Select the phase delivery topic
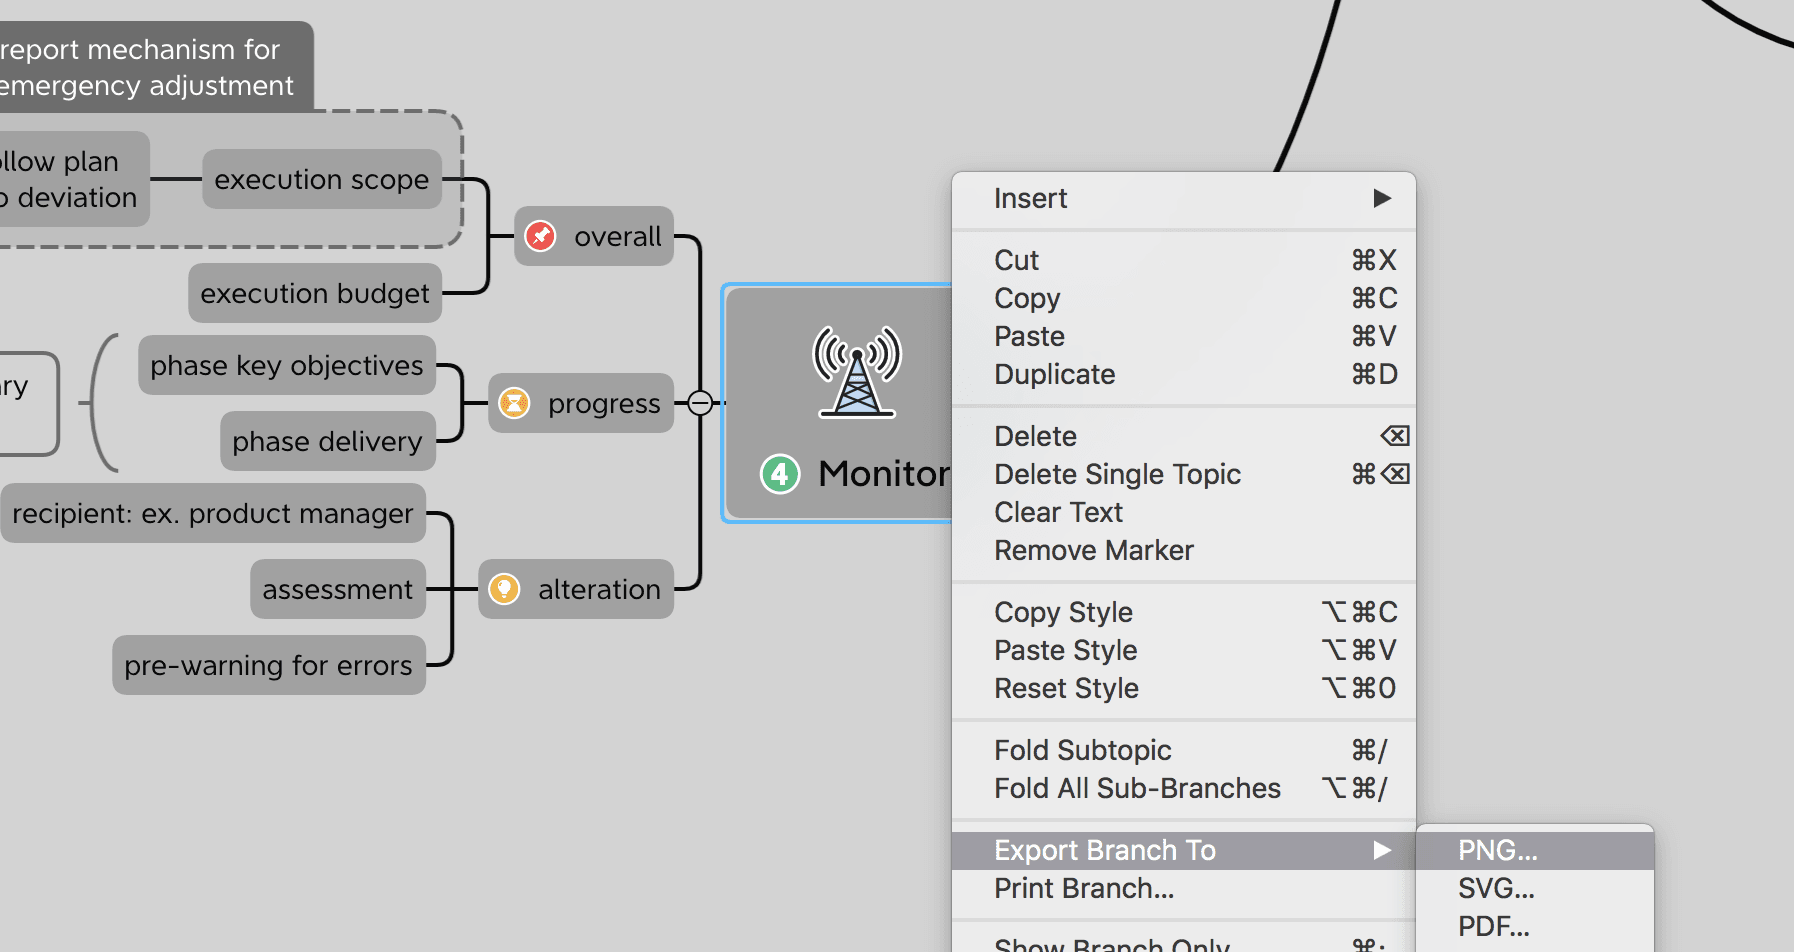The image size is (1794, 952). pyautogui.click(x=328, y=441)
